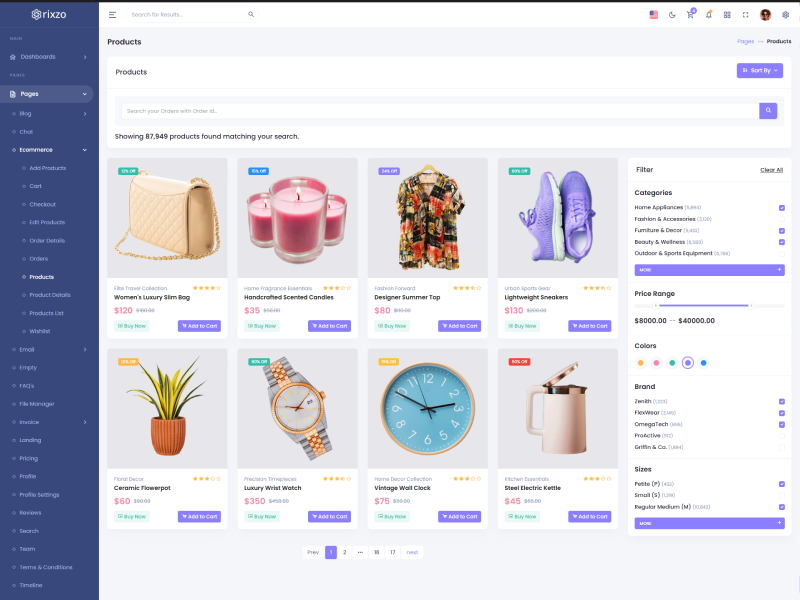Image resolution: width=800 pixels, height=600 pixels.
Task: Open the Sort By dropdown
Action: tap(759, 71)
